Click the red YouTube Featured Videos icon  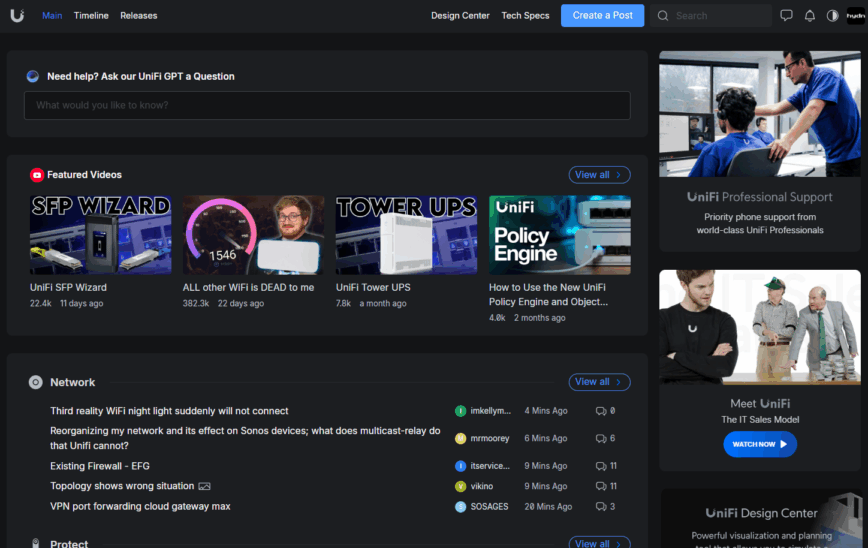point(37,175)
